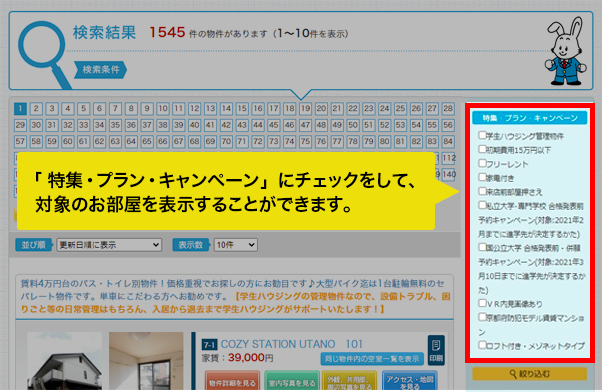602x392 pixels.
Task: Open the 10件 display count dropdown
Action: [235, 245]
